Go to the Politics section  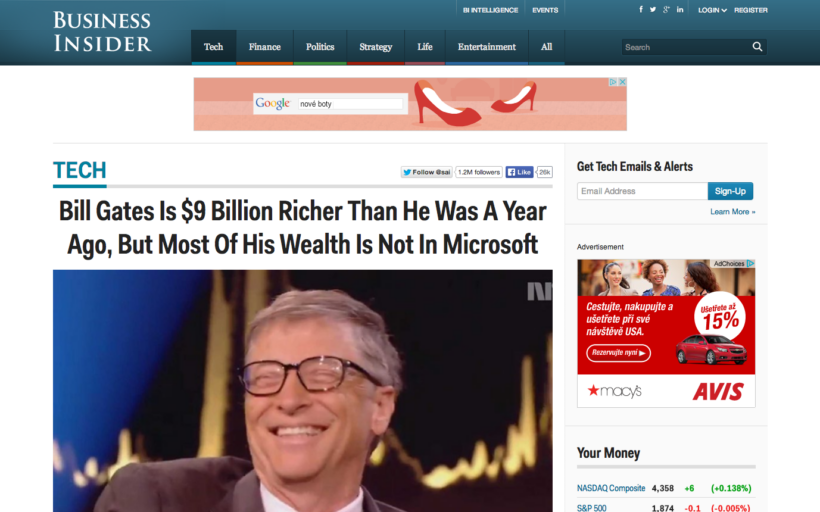point(320,47)
